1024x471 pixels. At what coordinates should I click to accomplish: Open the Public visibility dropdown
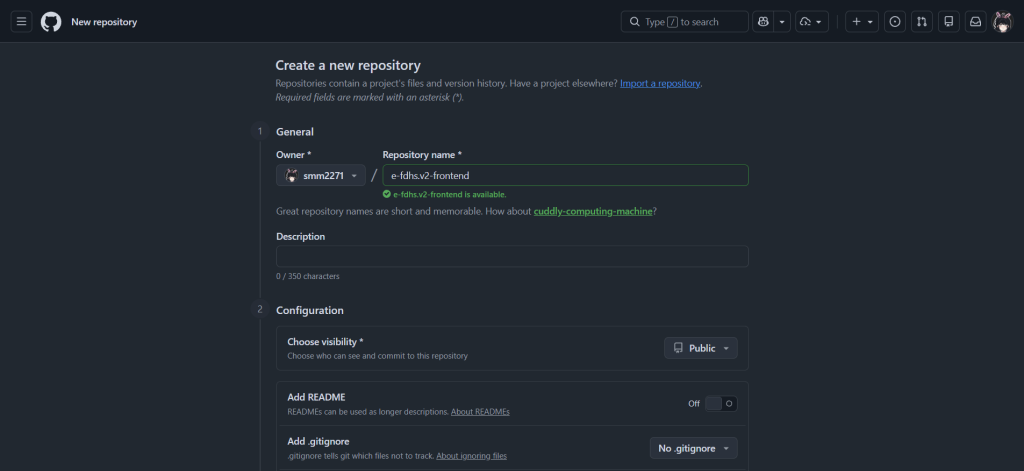701,348
